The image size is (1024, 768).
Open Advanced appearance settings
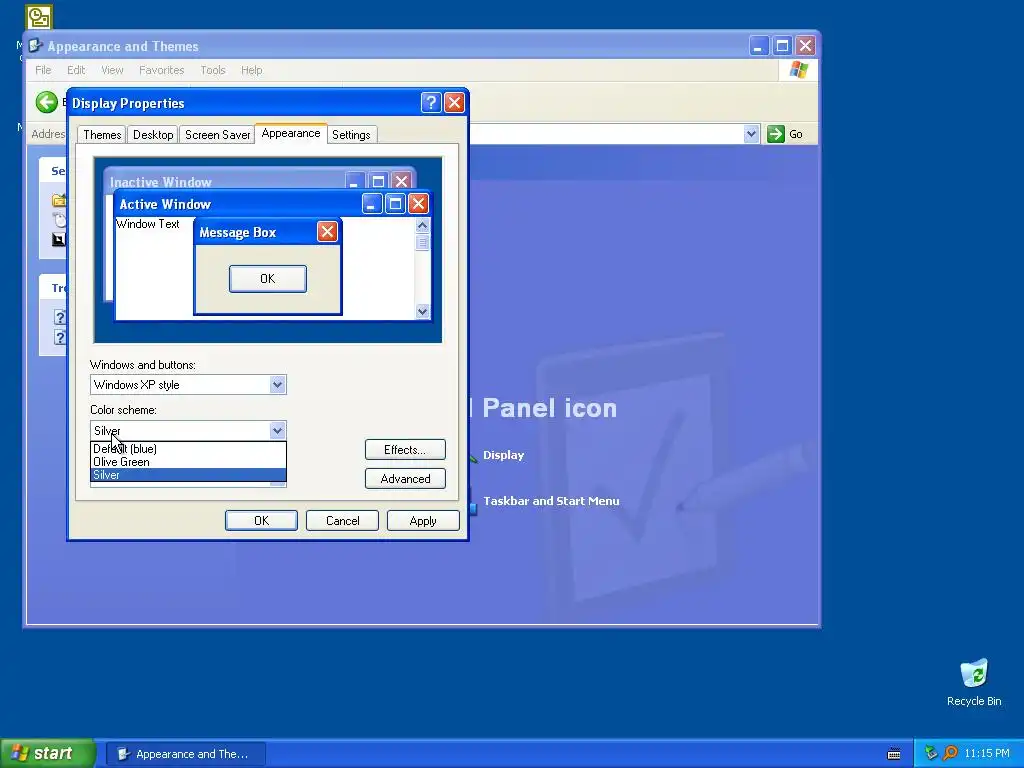(x=405, y=479)
